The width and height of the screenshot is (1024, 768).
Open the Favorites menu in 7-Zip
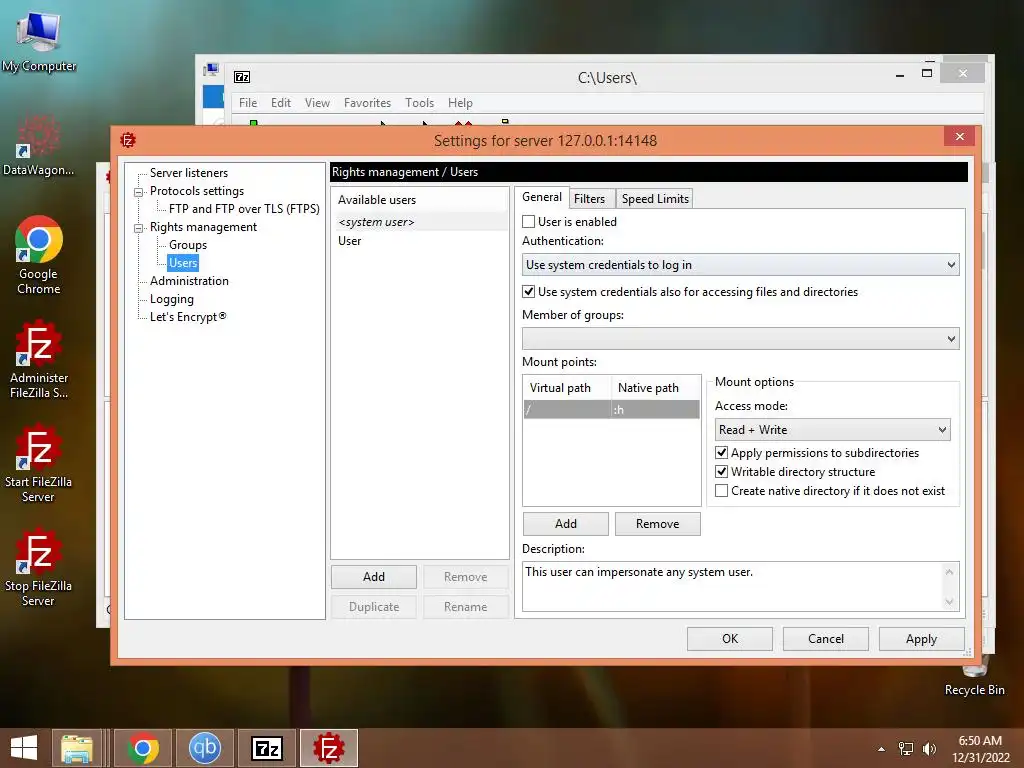coord(367,103)
